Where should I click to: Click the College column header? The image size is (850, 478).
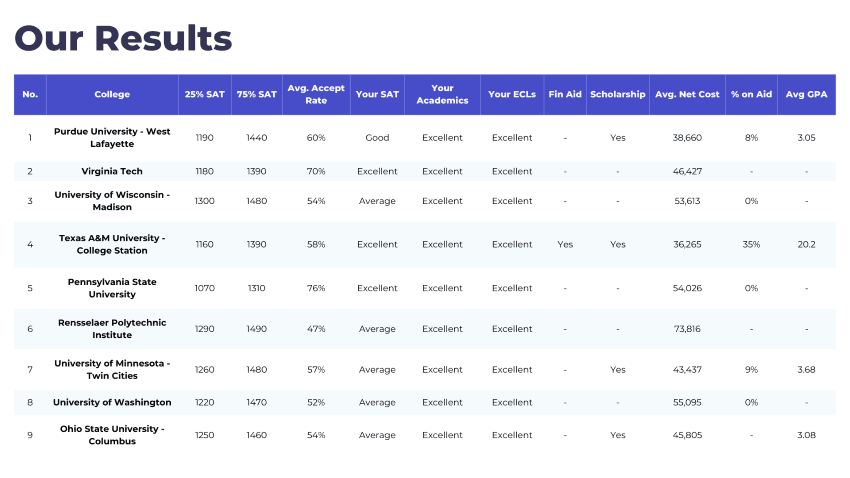pos(112,94)
